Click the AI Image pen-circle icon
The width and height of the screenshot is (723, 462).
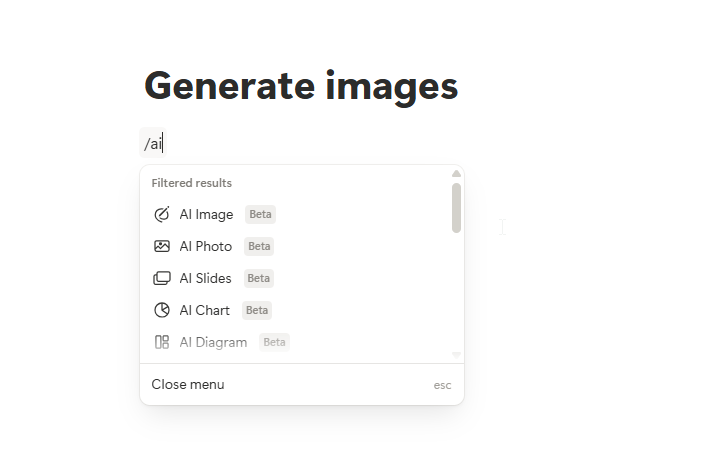[162, 214]
